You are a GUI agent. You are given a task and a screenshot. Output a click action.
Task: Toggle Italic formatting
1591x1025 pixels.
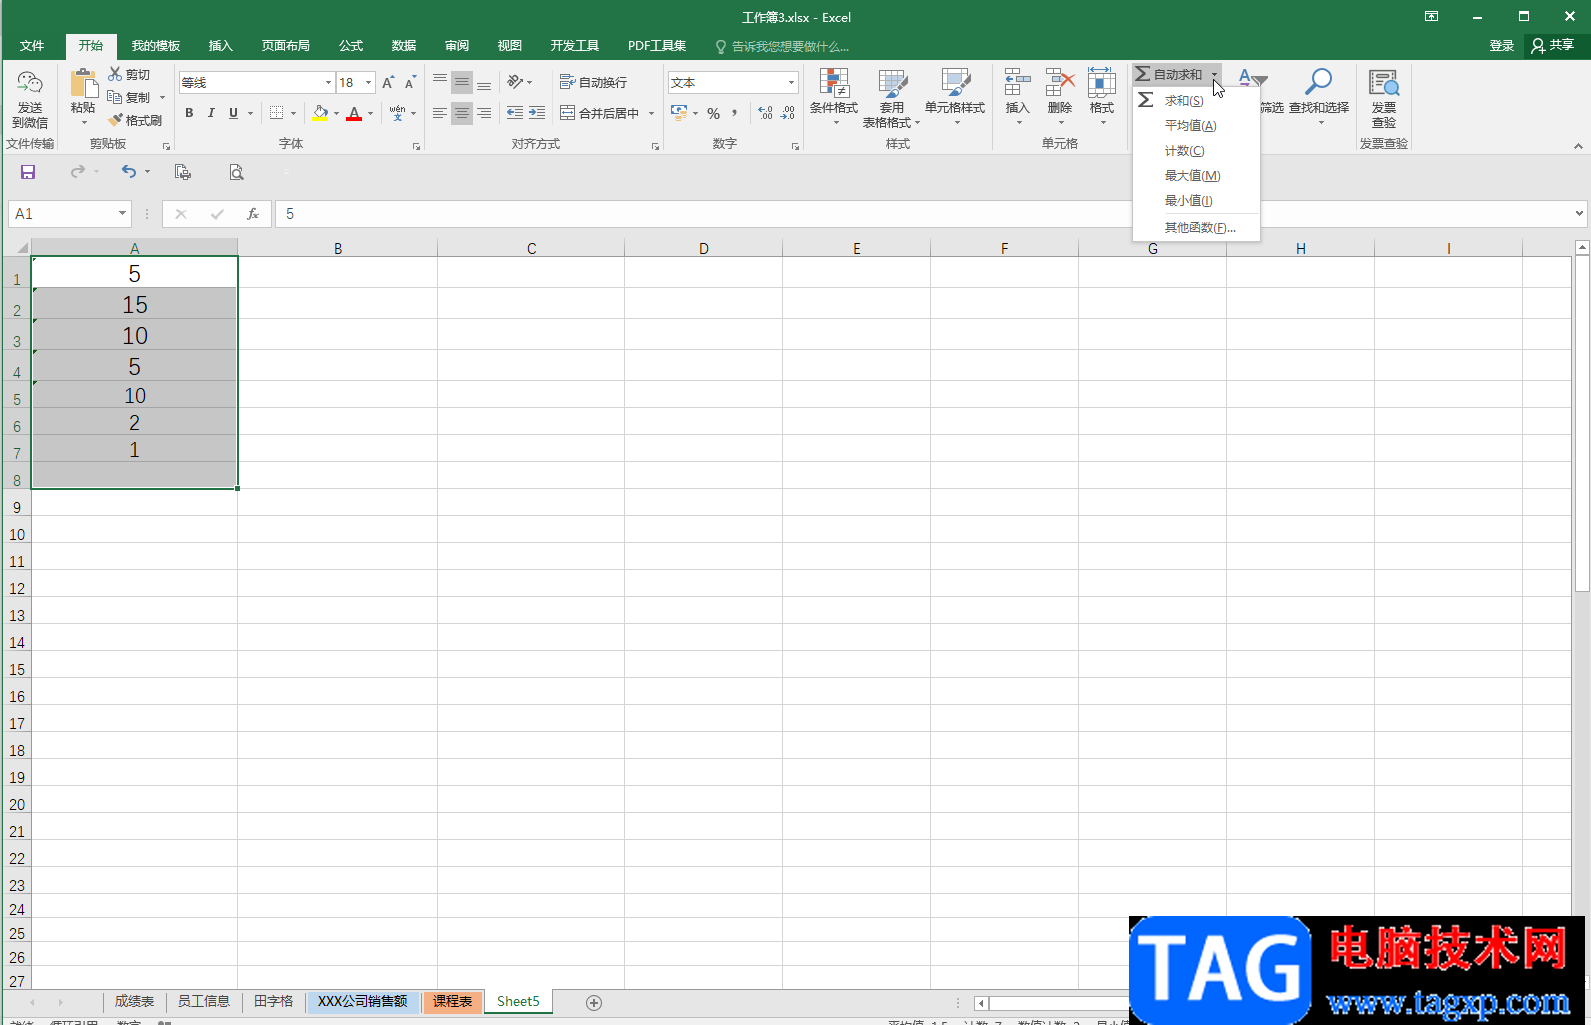point(211,113)
